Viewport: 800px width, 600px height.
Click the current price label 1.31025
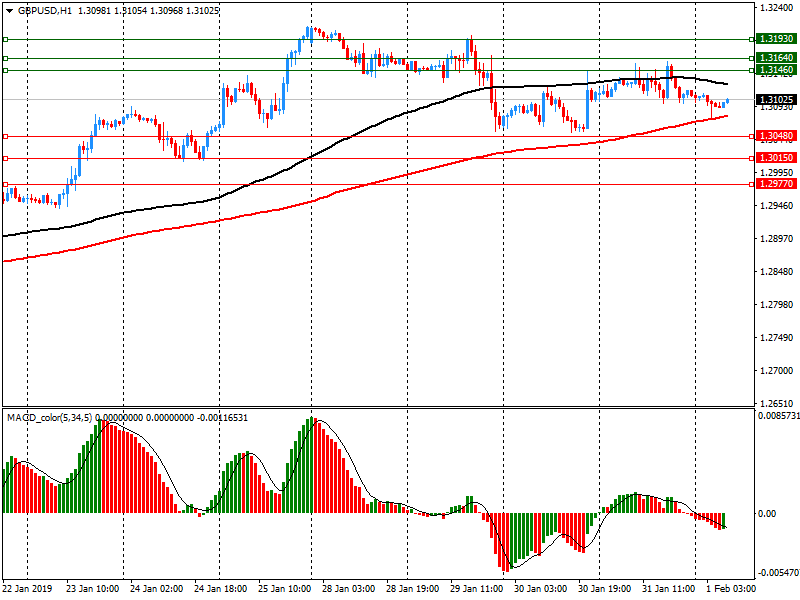pos(776,100)
